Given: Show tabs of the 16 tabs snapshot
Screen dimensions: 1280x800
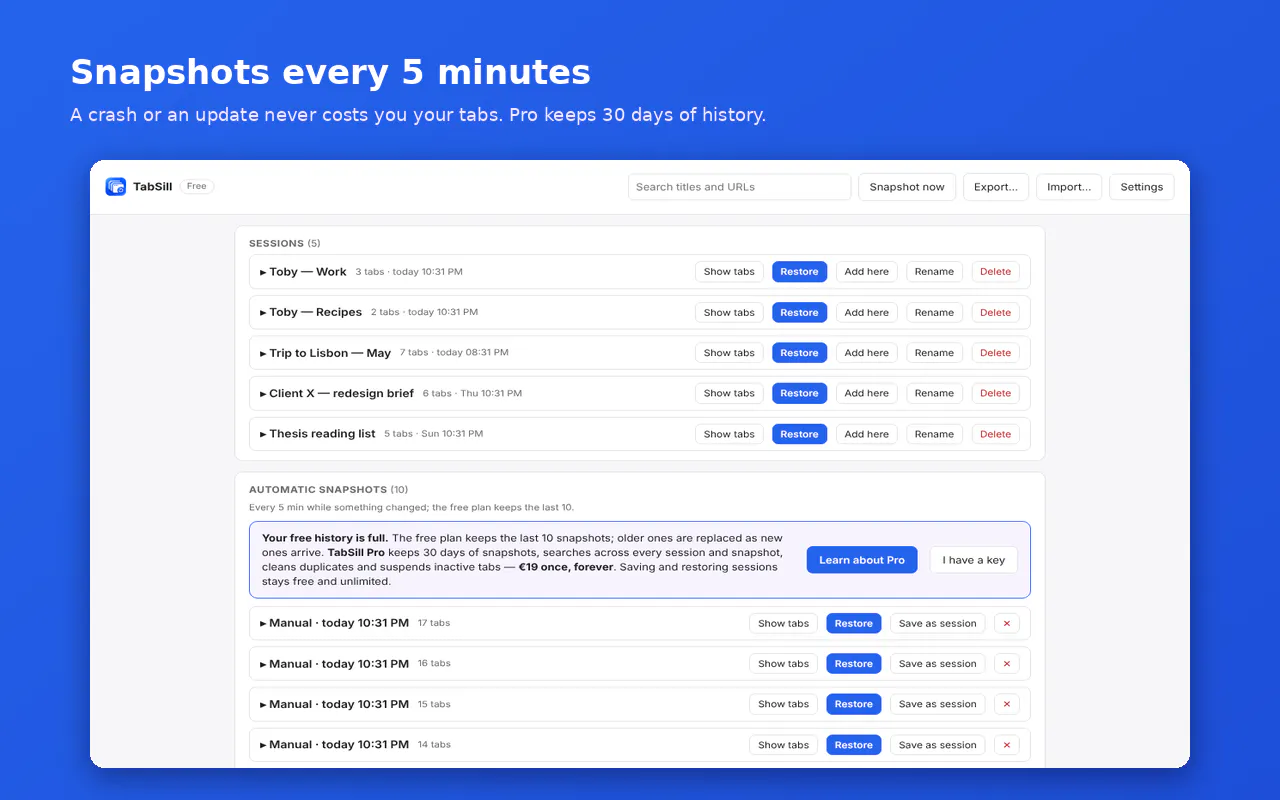Looking at the screenshot, I should (x=783, y=664).
